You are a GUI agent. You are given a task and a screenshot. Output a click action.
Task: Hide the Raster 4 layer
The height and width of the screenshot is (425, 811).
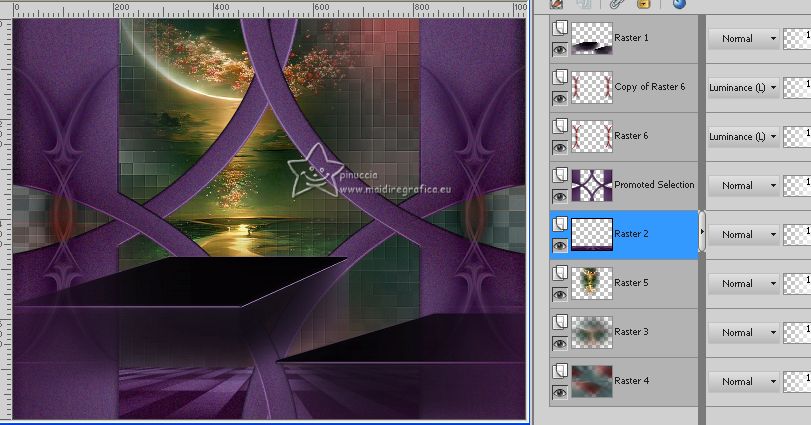tap(560, 393)
